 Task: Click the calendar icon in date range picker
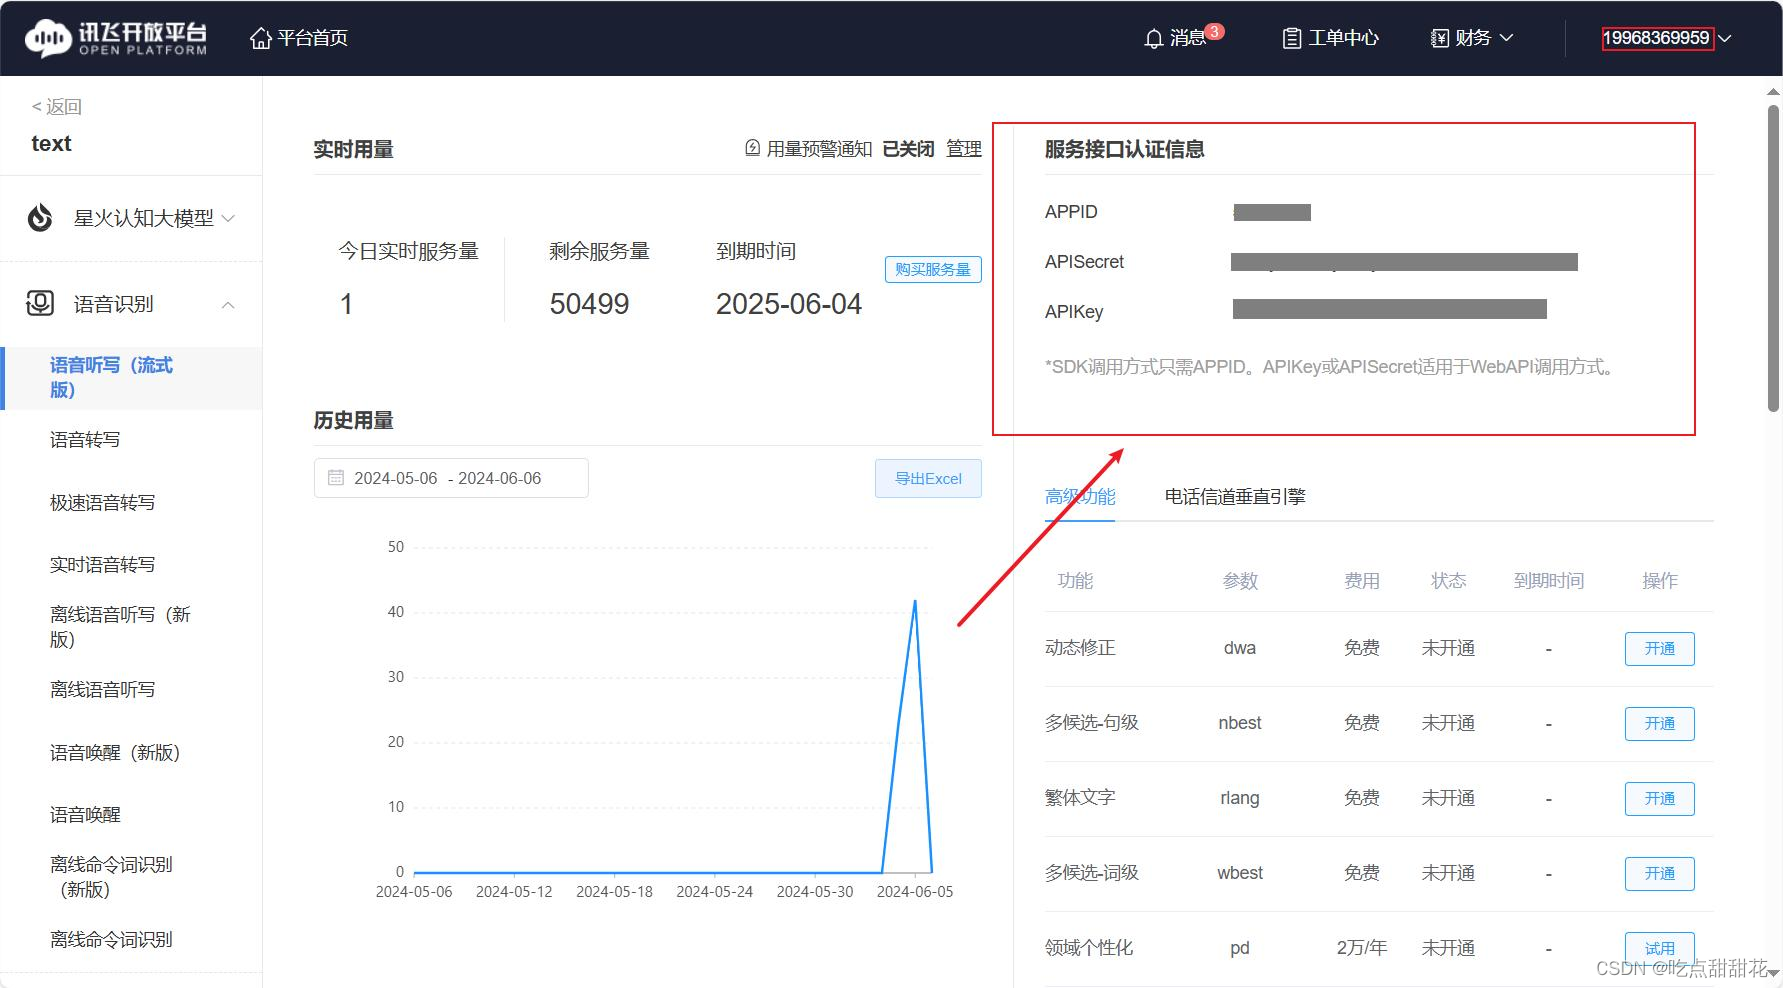click(x=336, y=478)
